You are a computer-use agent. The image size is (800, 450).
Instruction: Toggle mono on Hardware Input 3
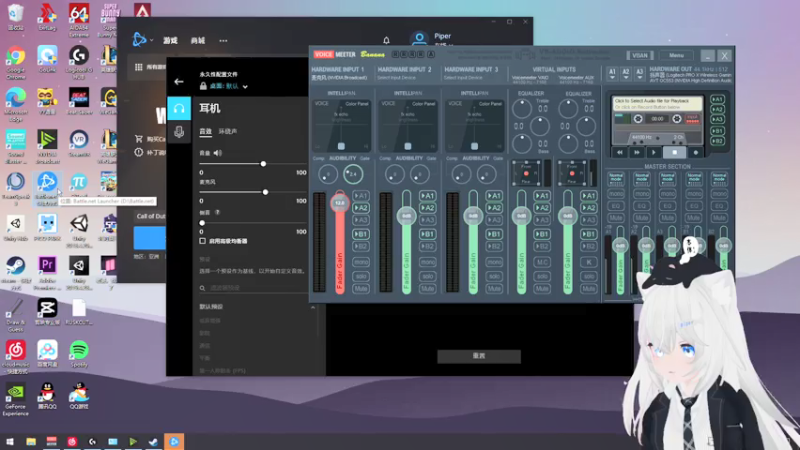494,262
